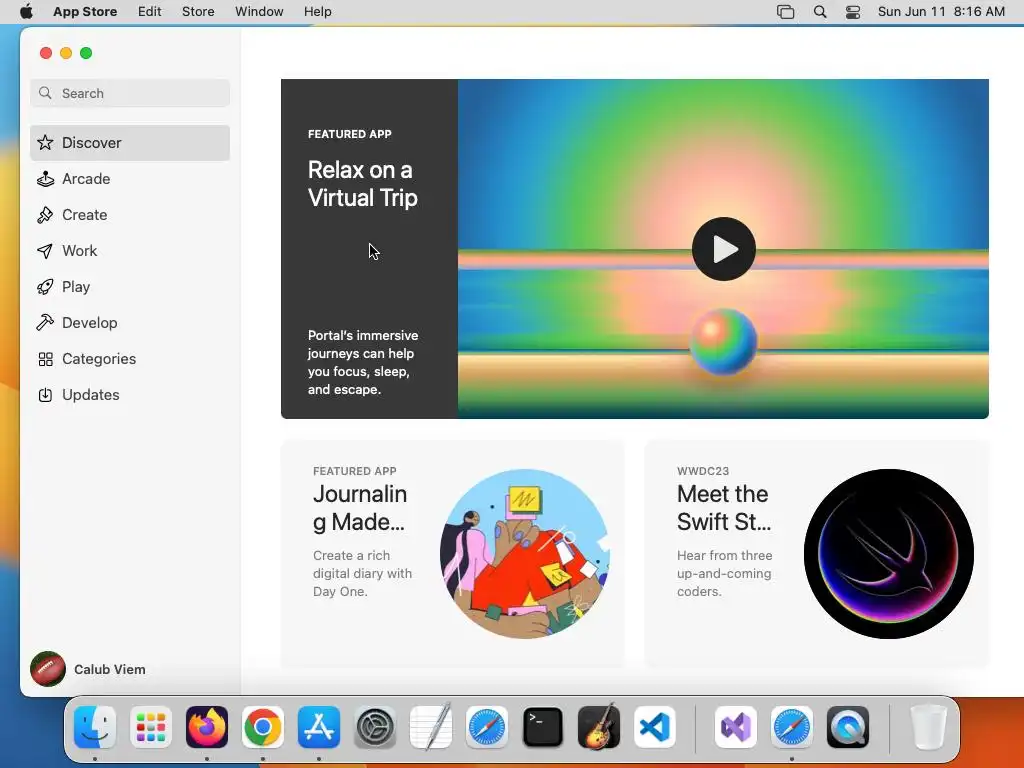The width and height of the screenshot is (1024, 768).
Task: Click the Swift logo artwork
Action: pyautogui.click(x=889, y=554)
